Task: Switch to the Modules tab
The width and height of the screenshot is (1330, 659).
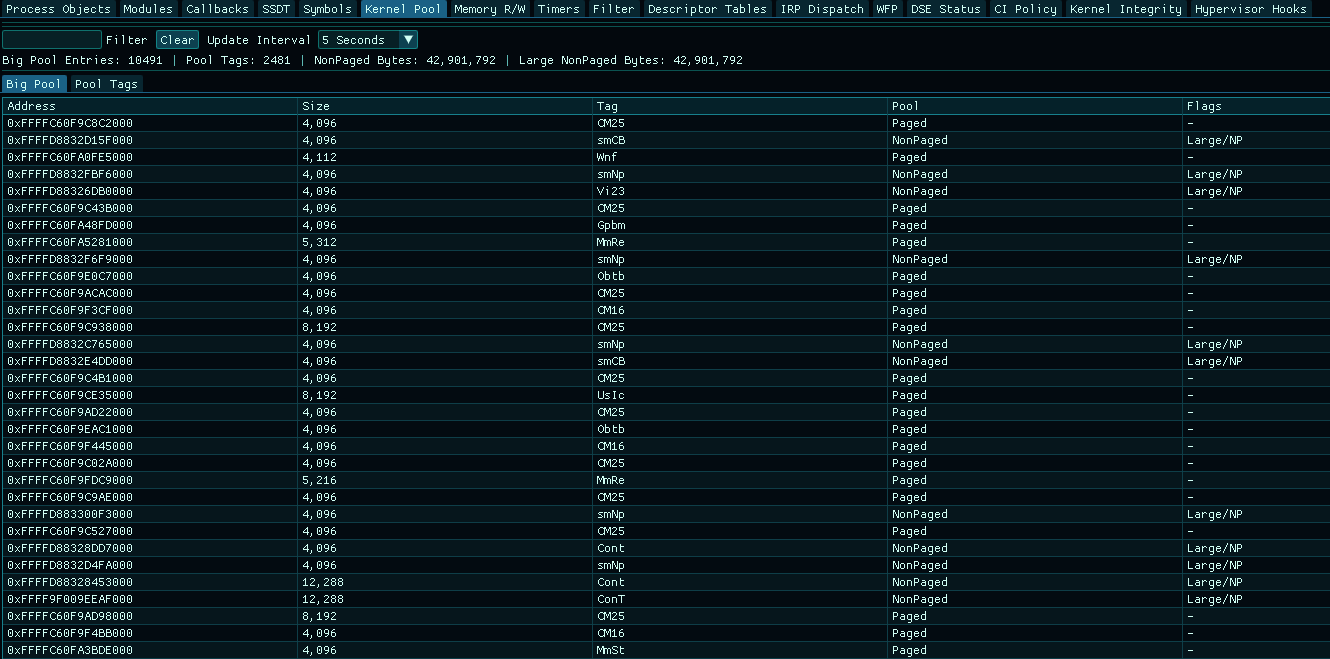Action: point(148,9)
